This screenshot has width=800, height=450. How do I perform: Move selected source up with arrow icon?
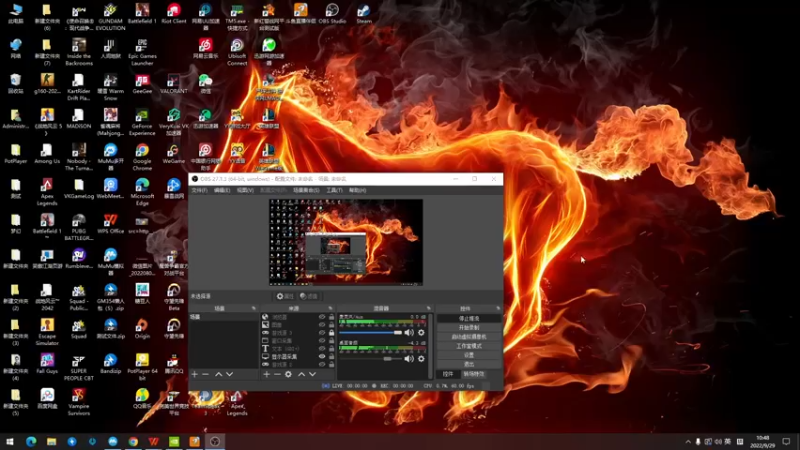pyautogui.click(x=301, y=374)
